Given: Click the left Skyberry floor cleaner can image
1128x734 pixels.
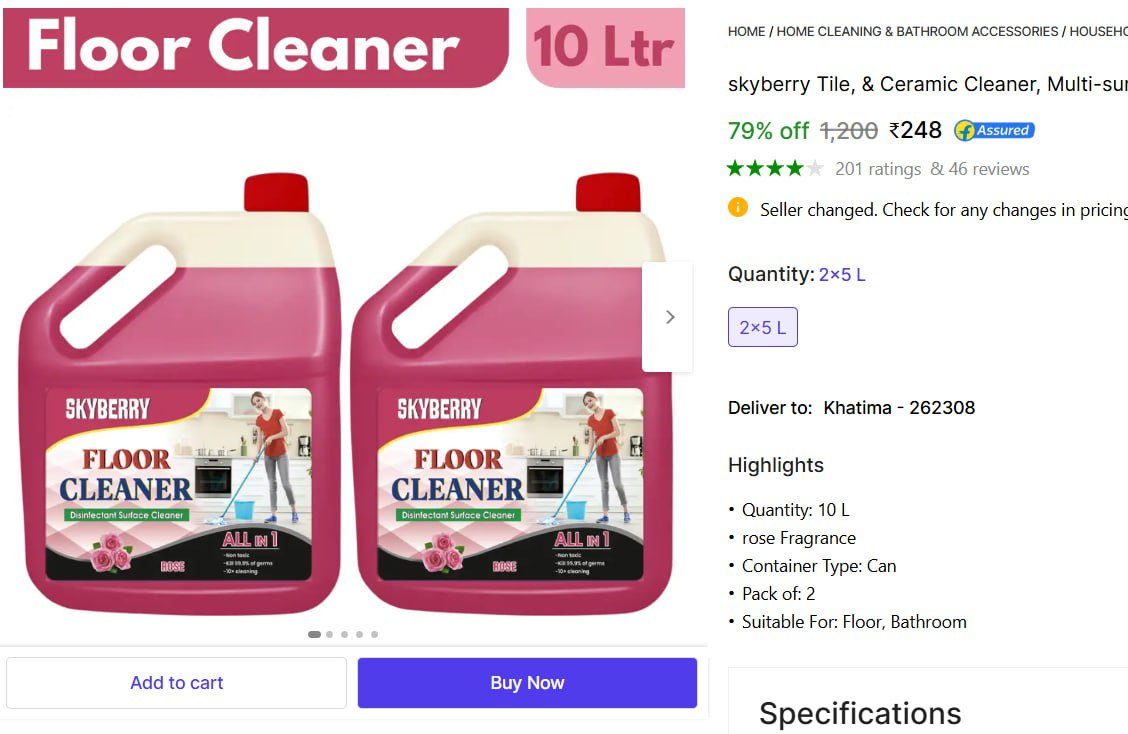Looking at the screenshot, I should coord(179,394).
